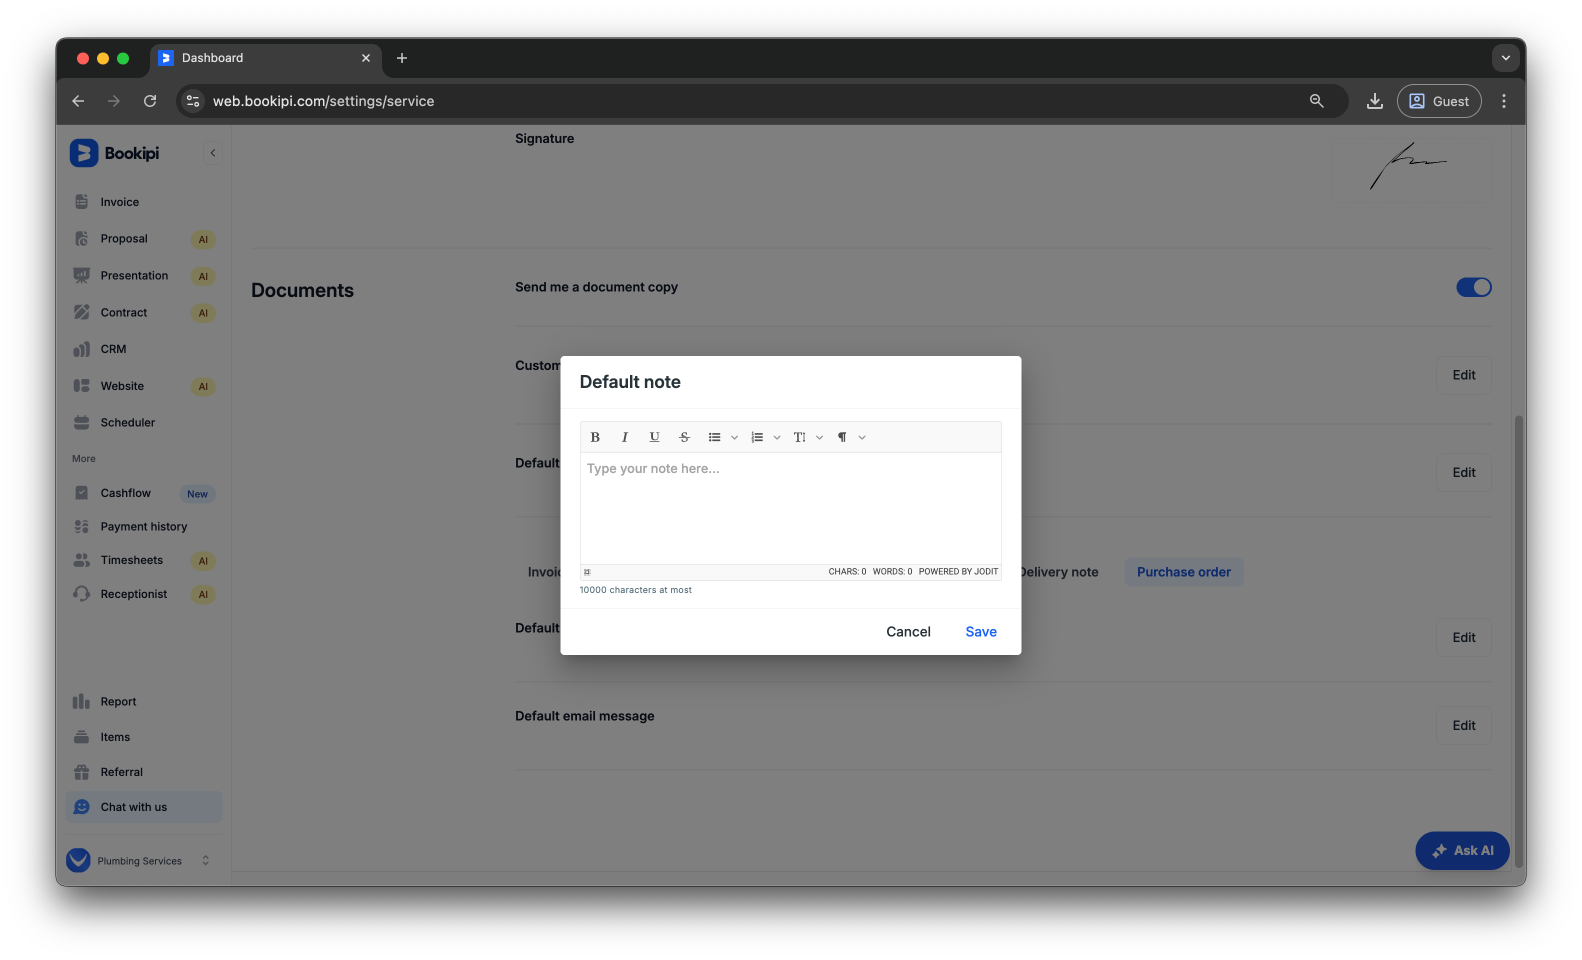Open the font size tool
1582x960 pixels.
[799, 437]
